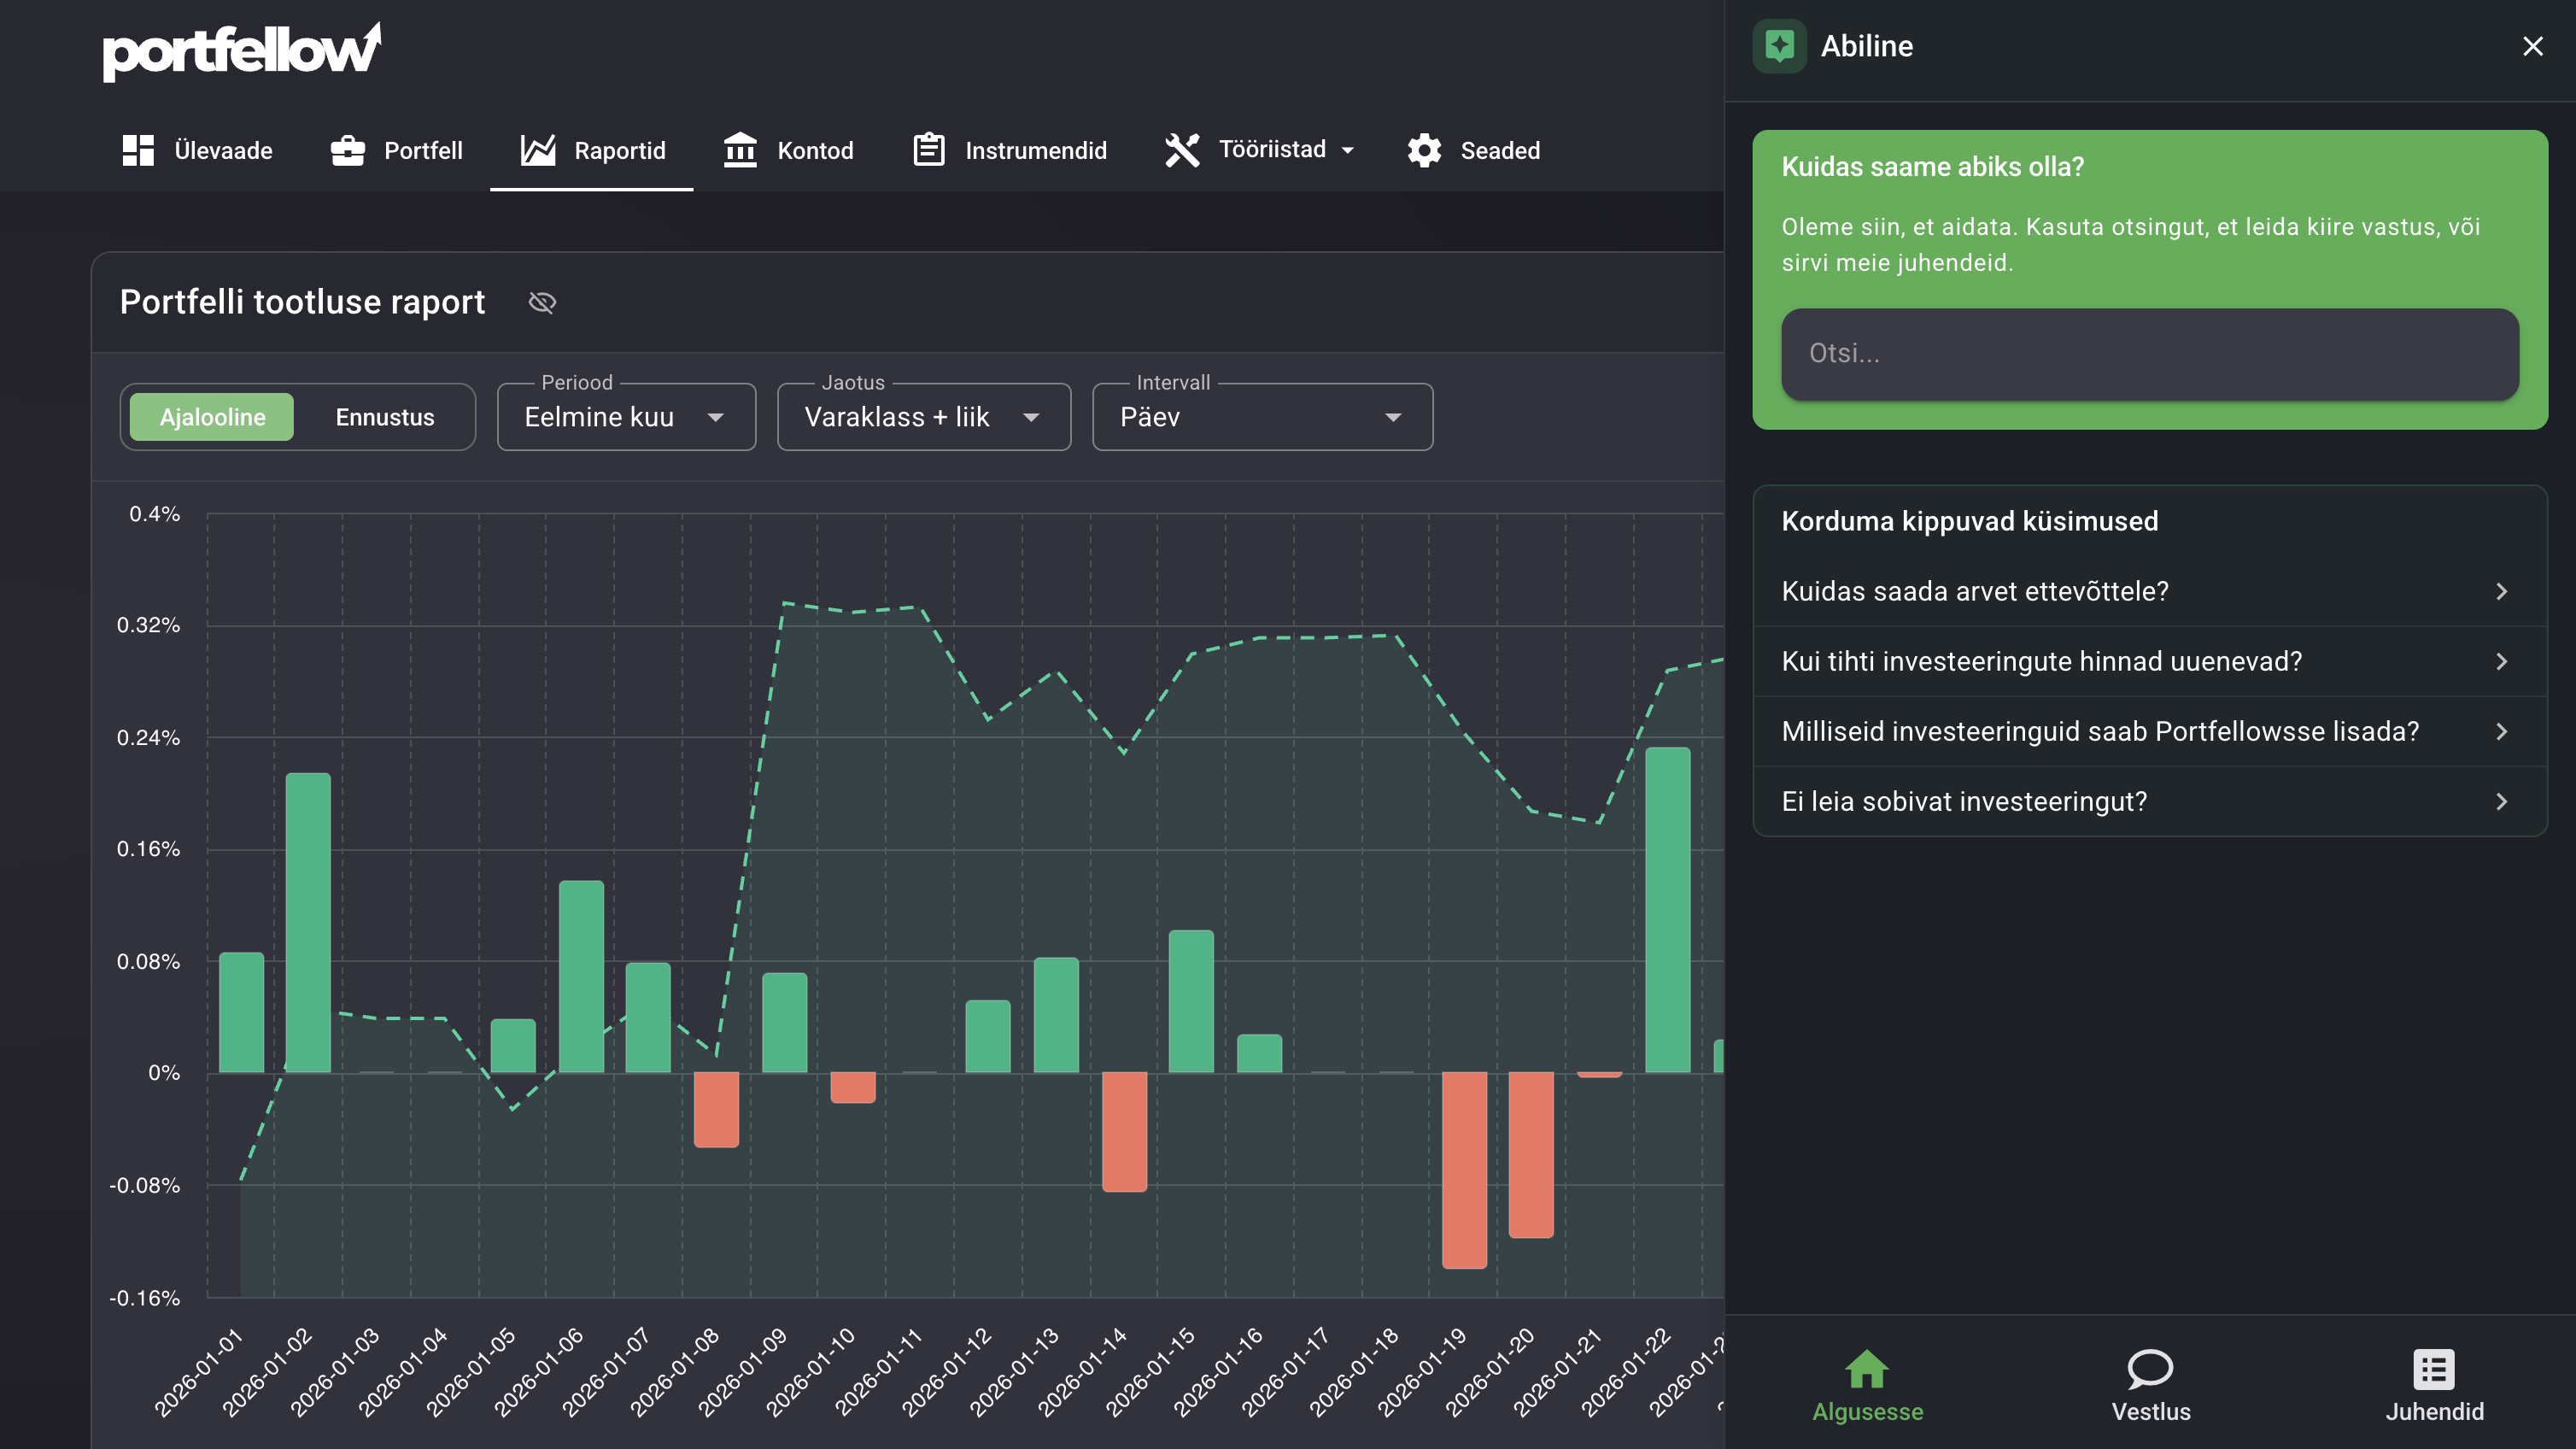This screenshot has width=2576, height=1449.
Task: Toggle report value visibility eye icon
Action: [x=542, y=302]
